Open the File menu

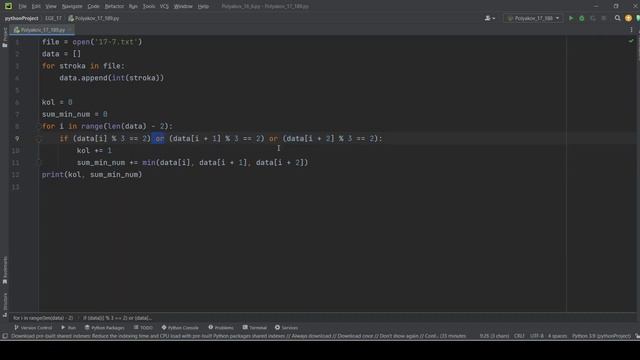pos(22,6)
